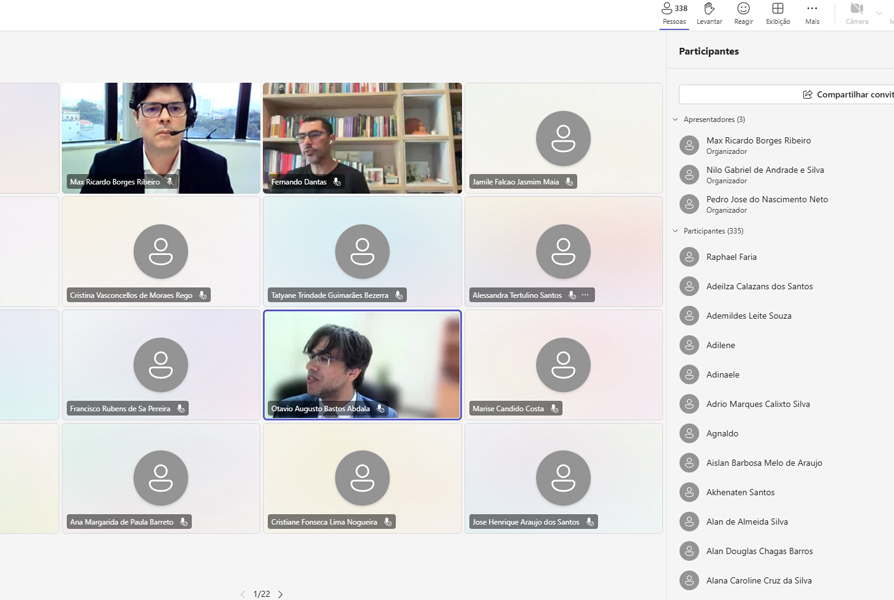Click muted mic icon on Max Ricardo tile

[170, 182]
